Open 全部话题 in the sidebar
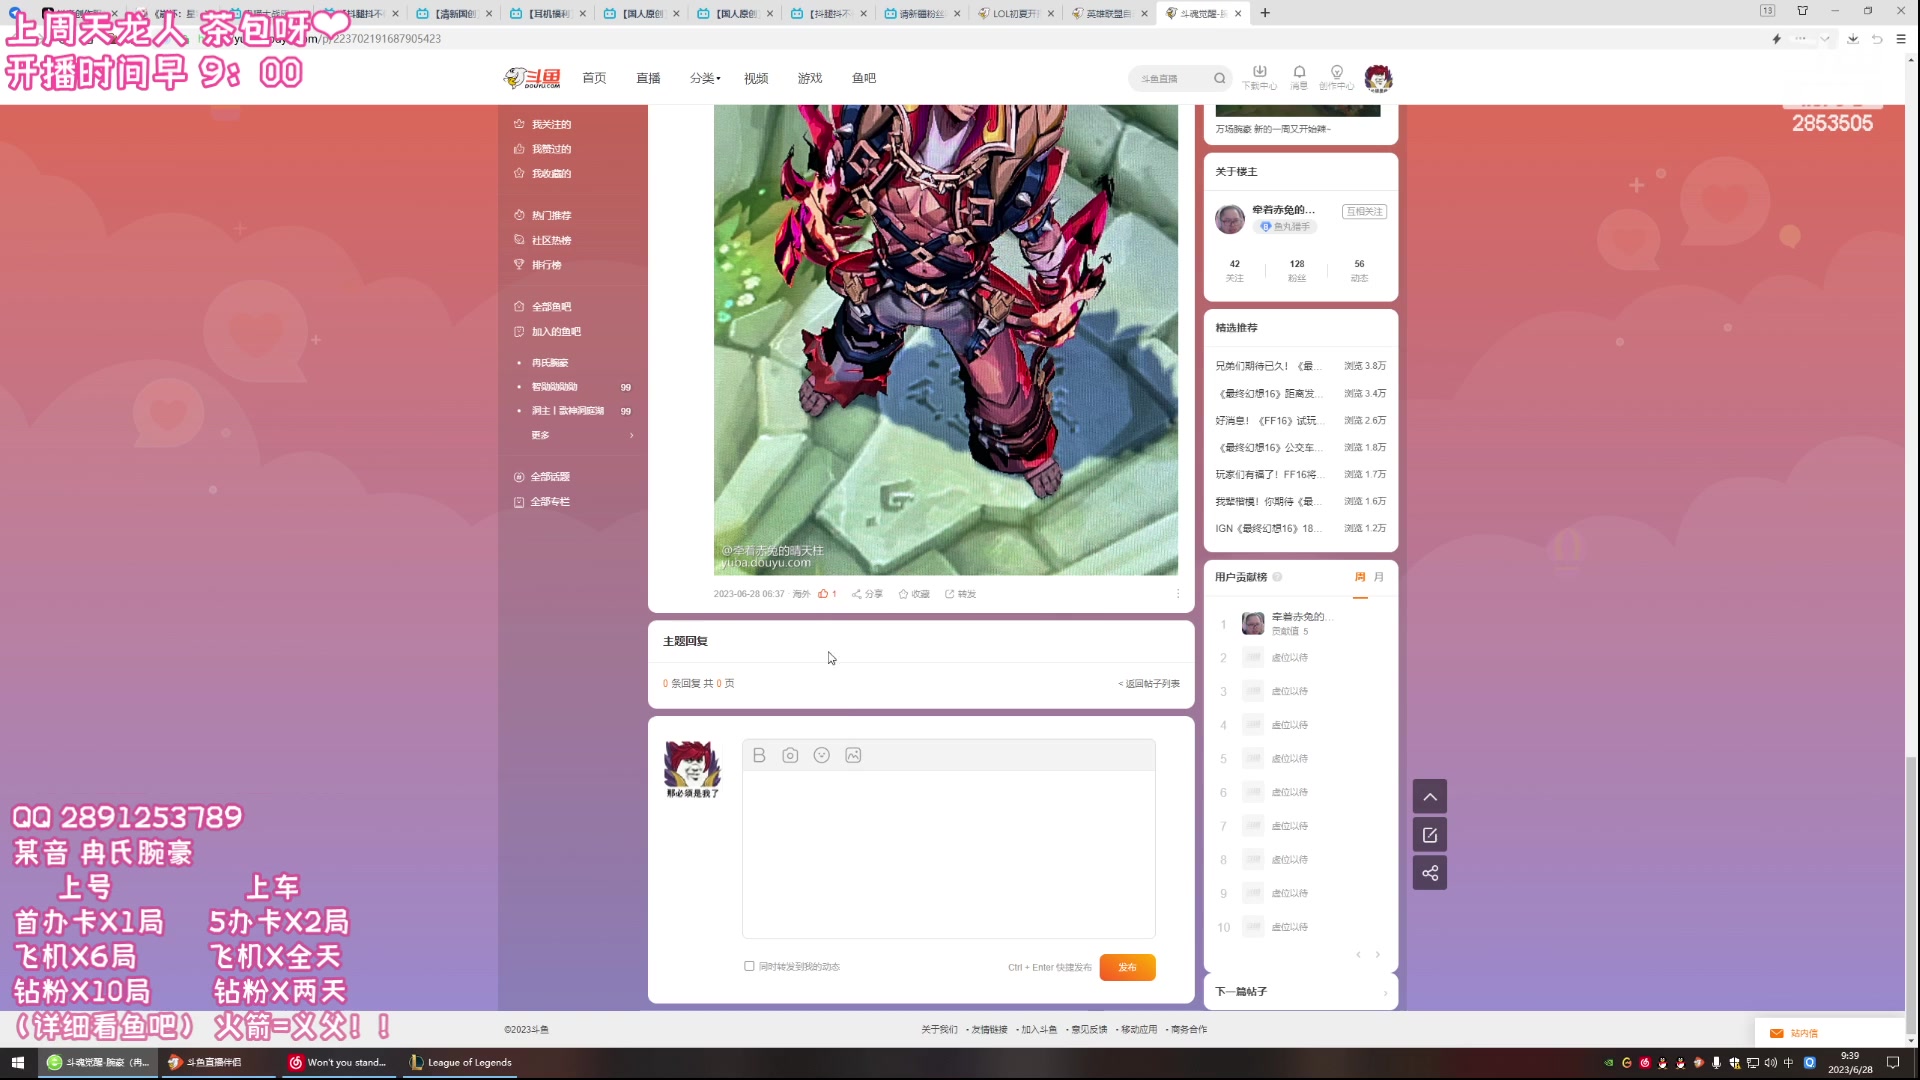Screen dimensions: 1920x1080 click(x=542, y=477)
